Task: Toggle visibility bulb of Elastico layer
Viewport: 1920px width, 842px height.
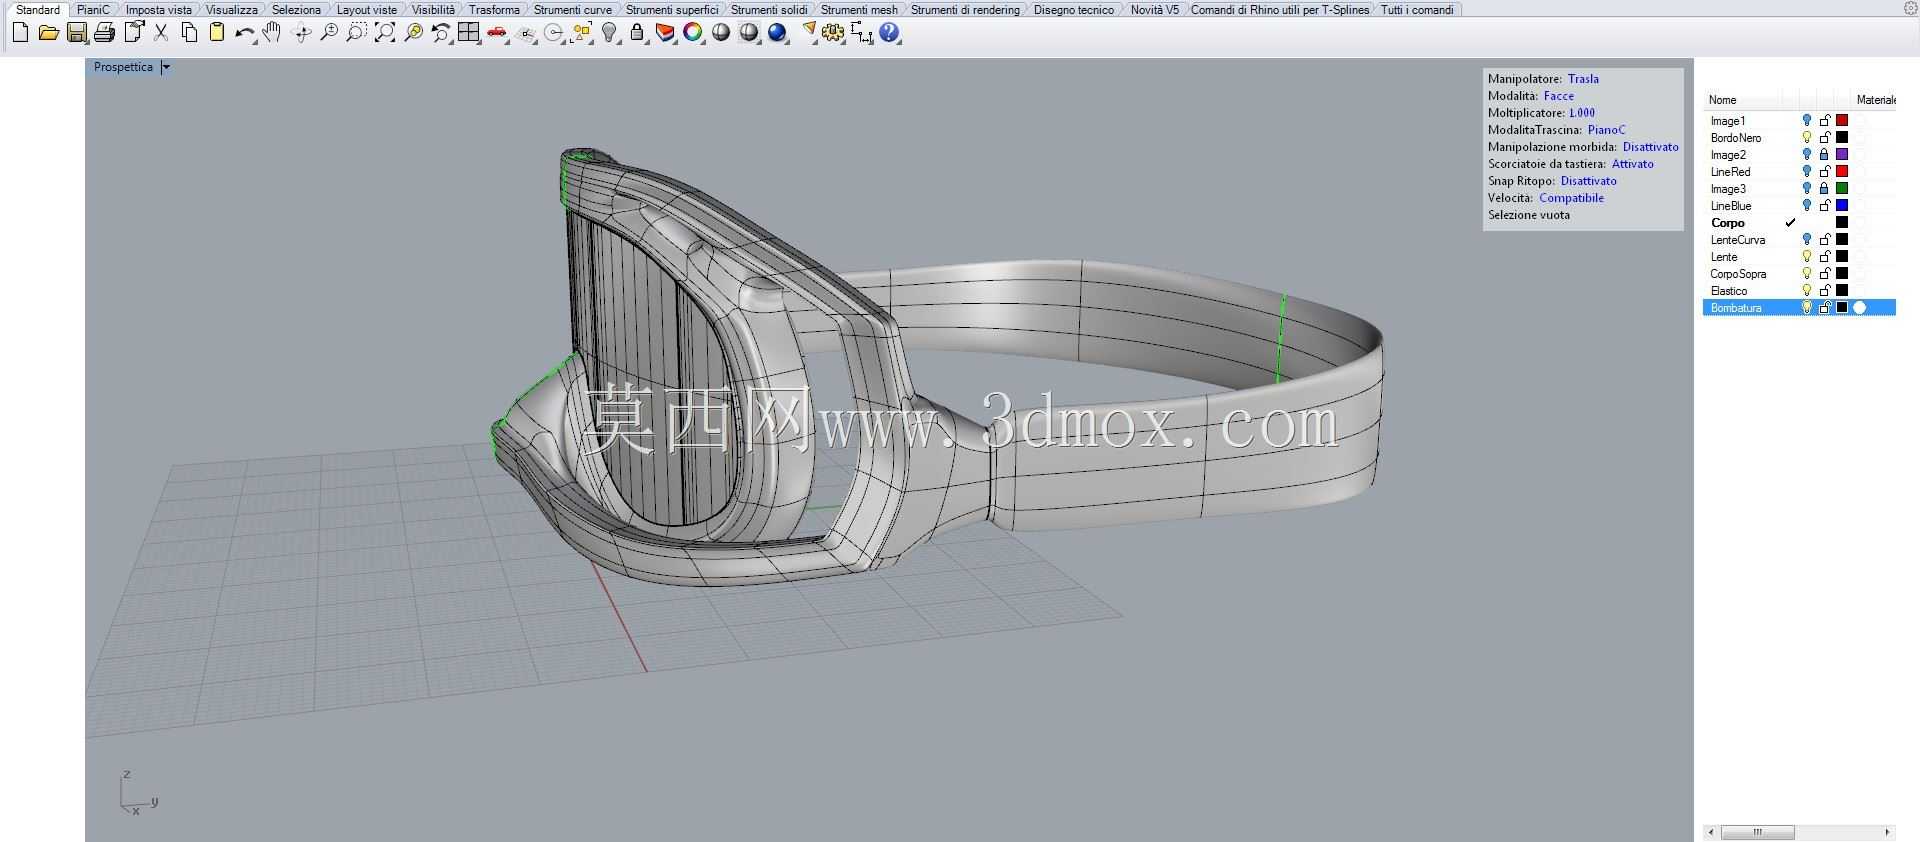Action: [1807, 291]
